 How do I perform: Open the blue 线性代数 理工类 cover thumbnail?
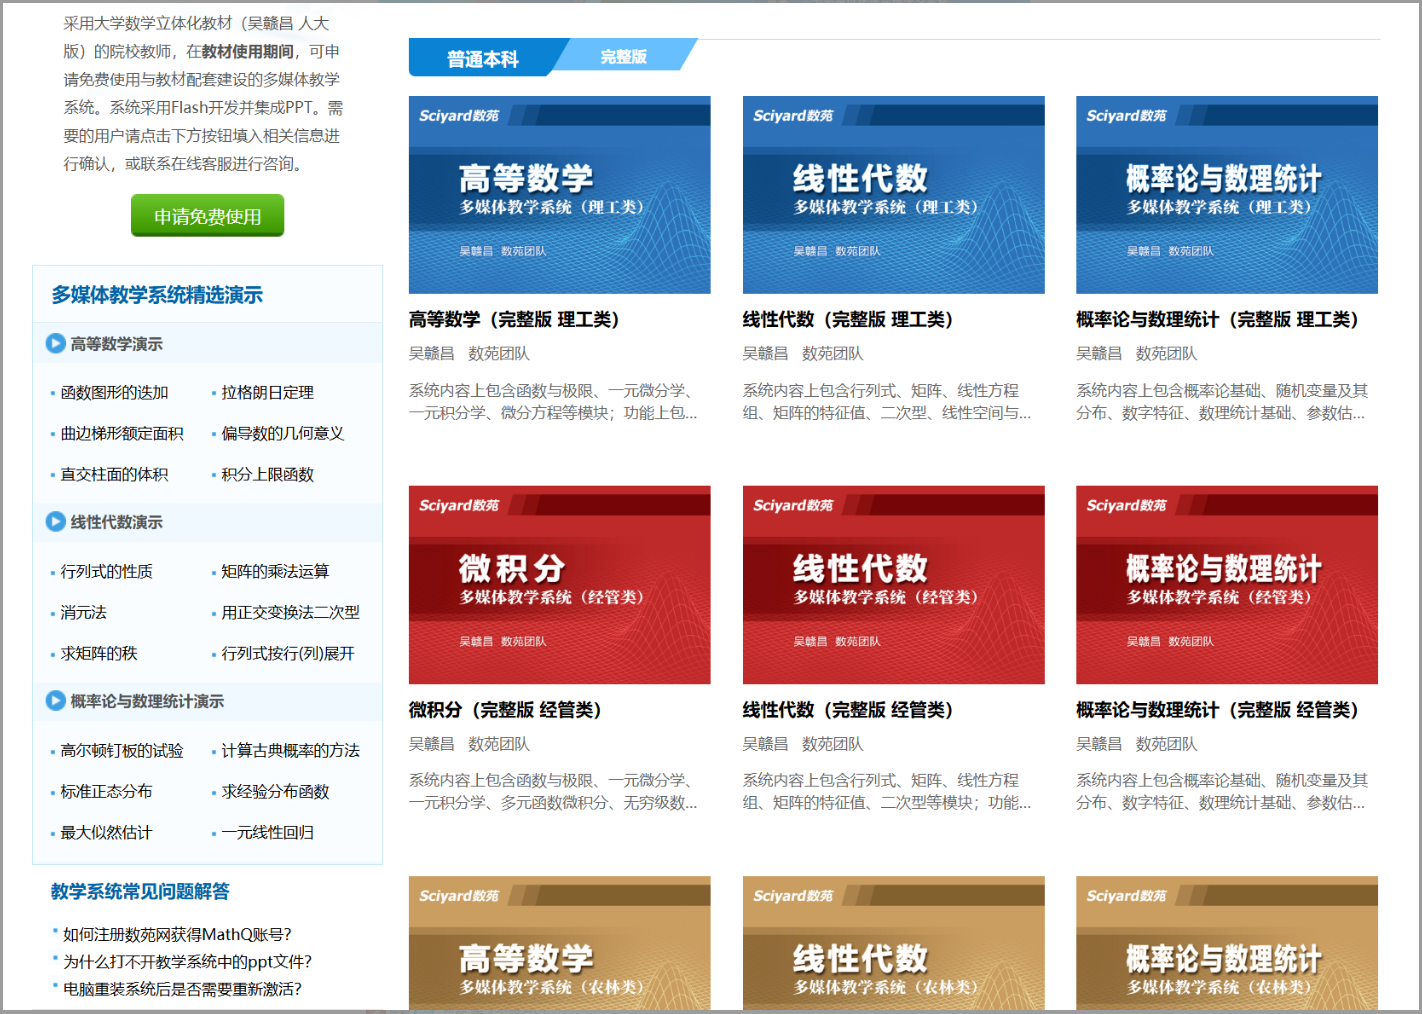[x=894, y=195]
